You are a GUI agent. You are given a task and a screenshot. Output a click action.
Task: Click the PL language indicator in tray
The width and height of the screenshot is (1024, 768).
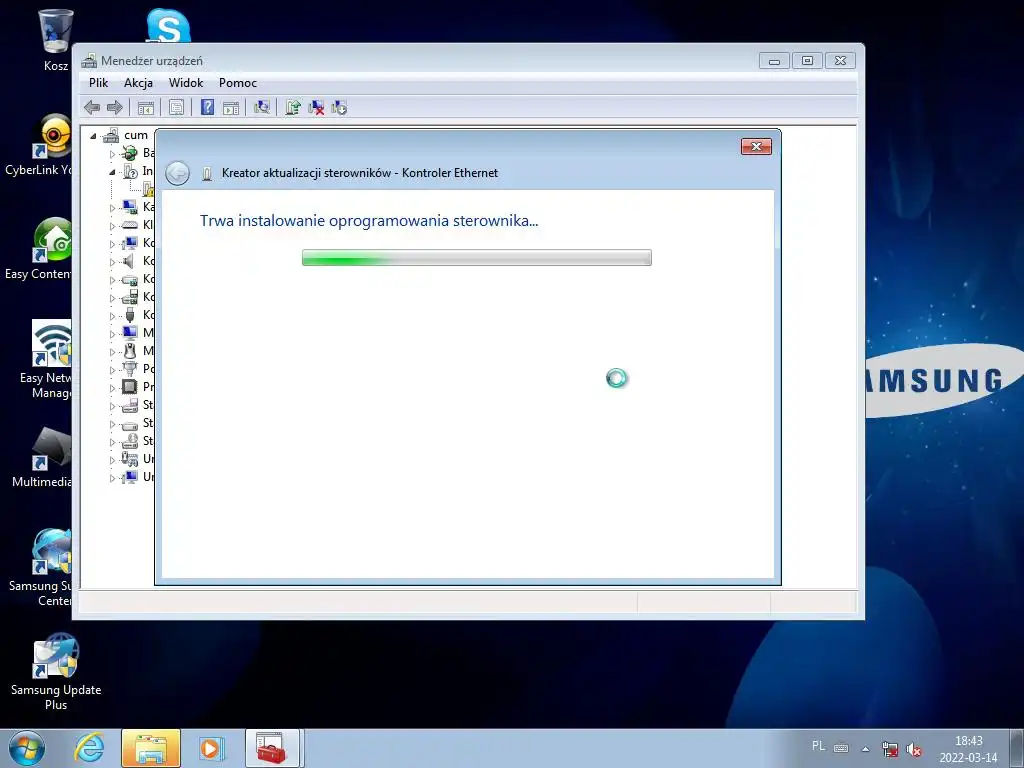pos(818,746)
